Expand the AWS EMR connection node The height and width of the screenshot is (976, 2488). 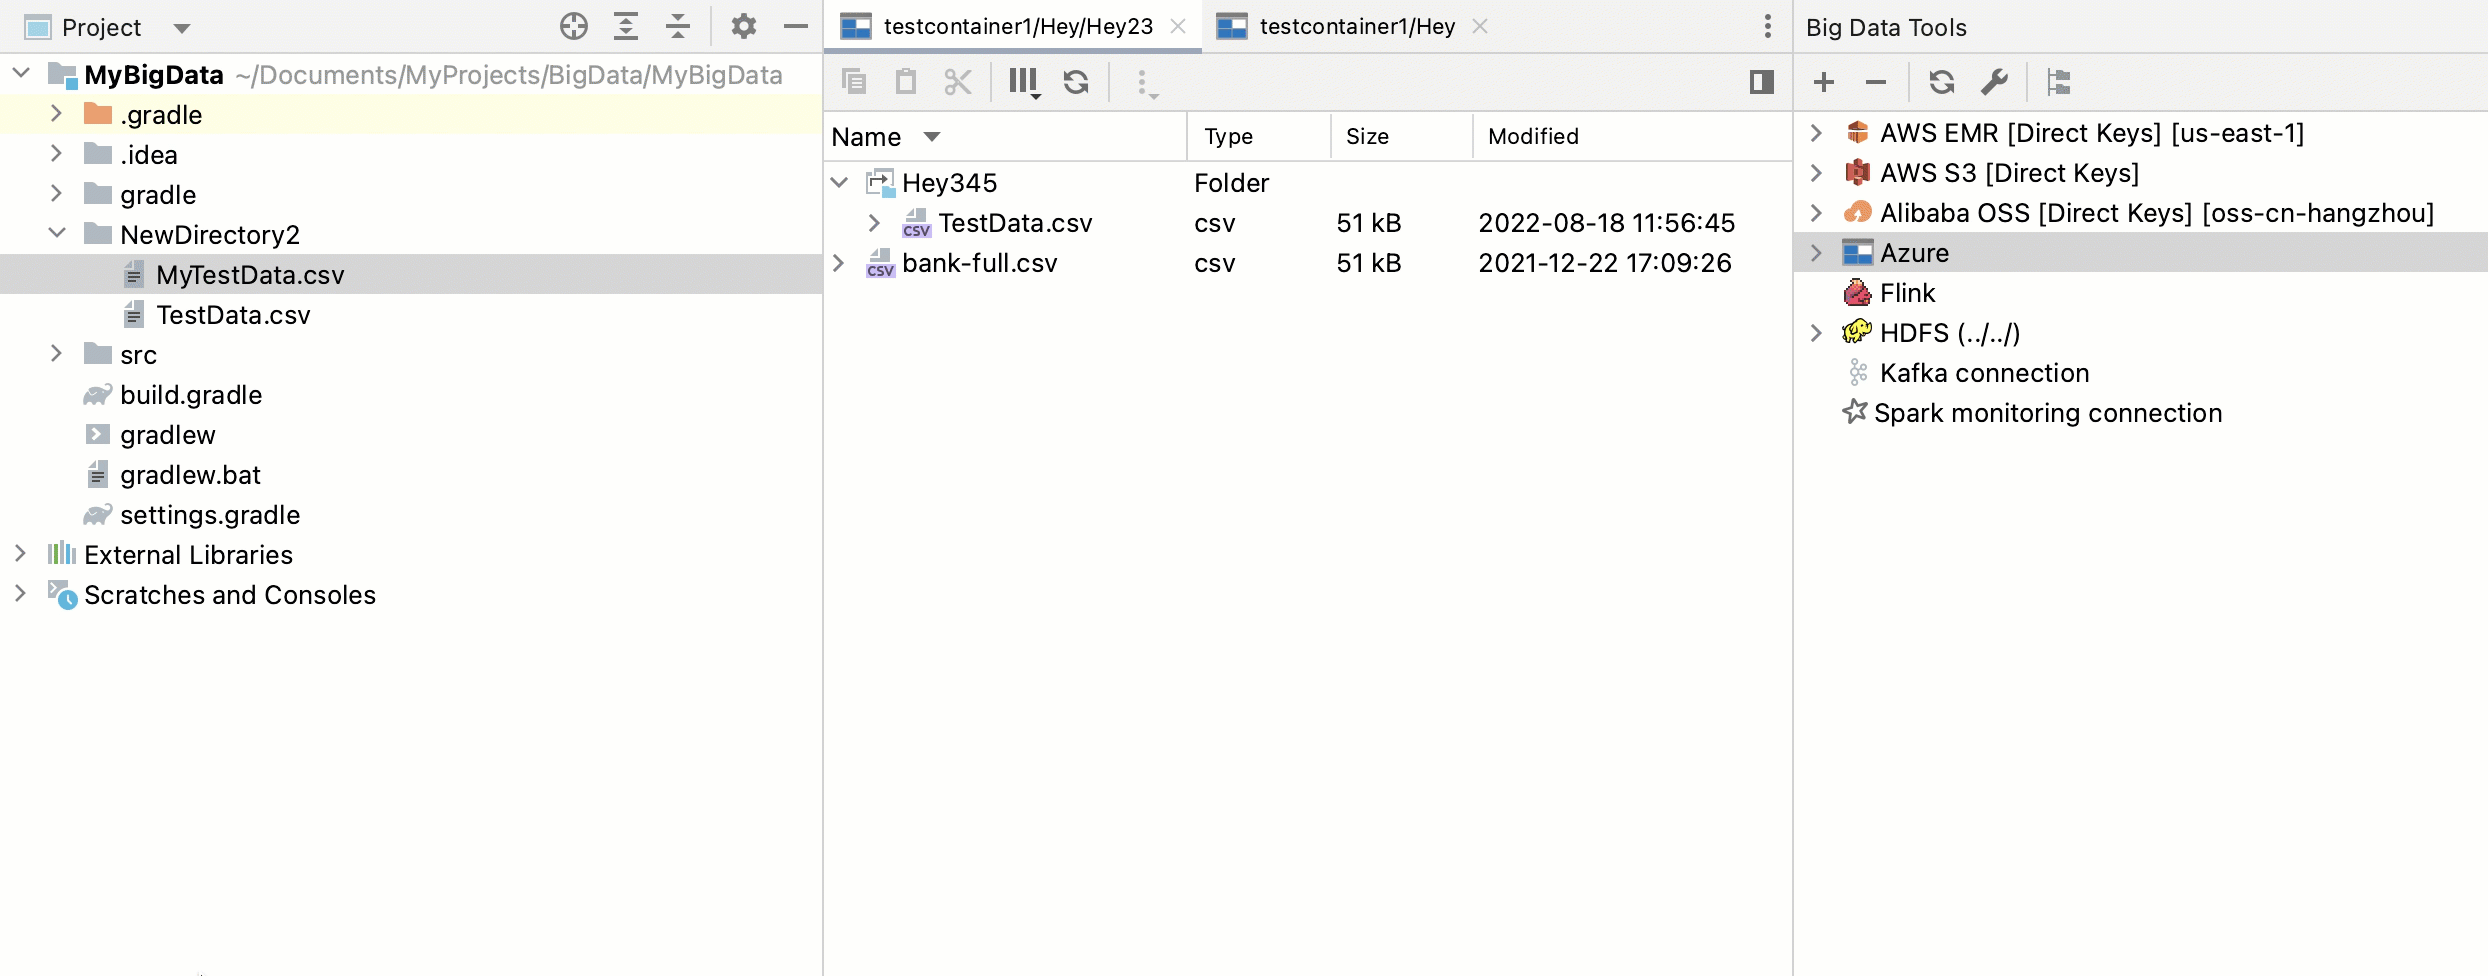pyautogui.click(x=1815, y=132)
